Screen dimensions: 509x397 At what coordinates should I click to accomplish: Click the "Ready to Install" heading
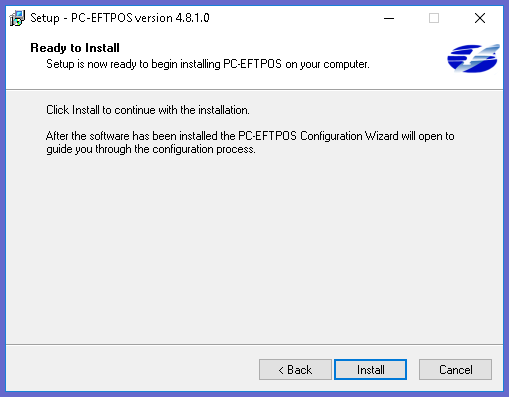pos(75,48)
